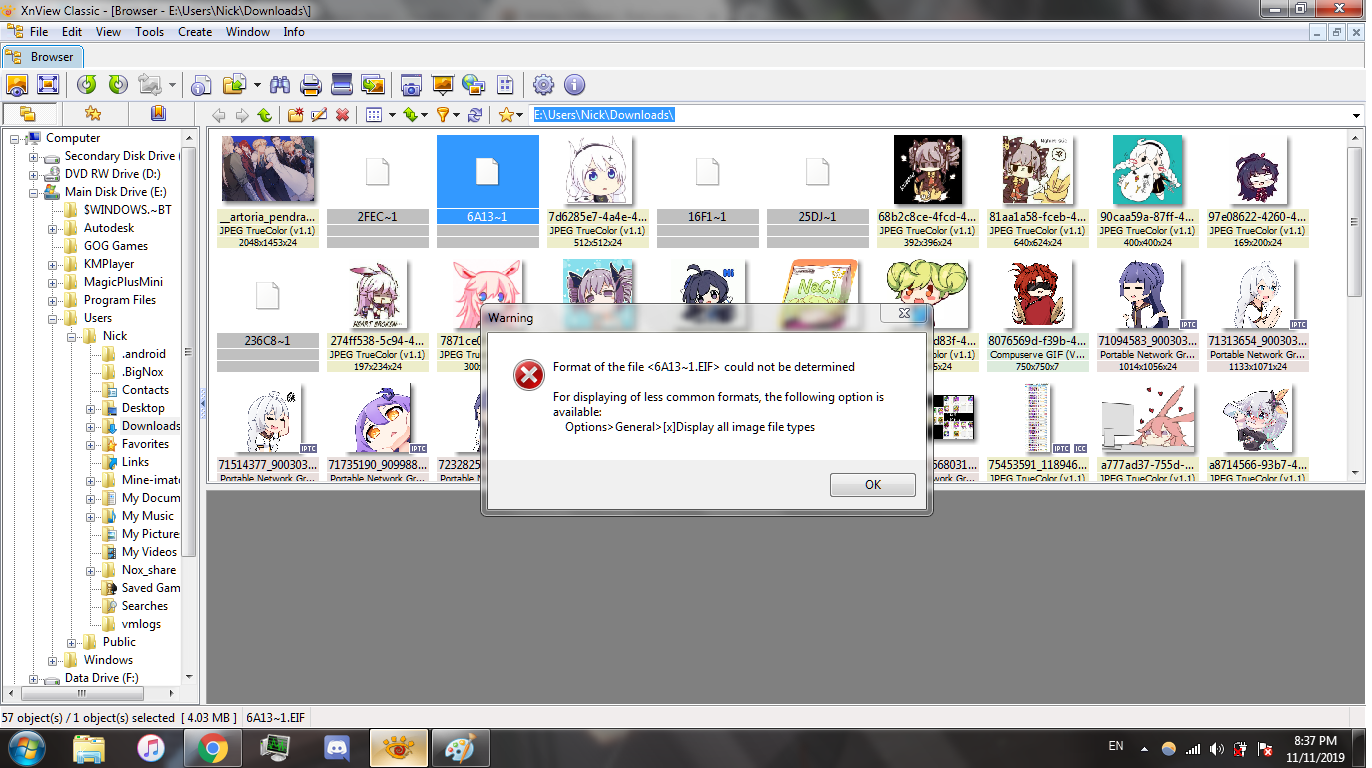
Task: Open the File menu
Action: [39, 32]
